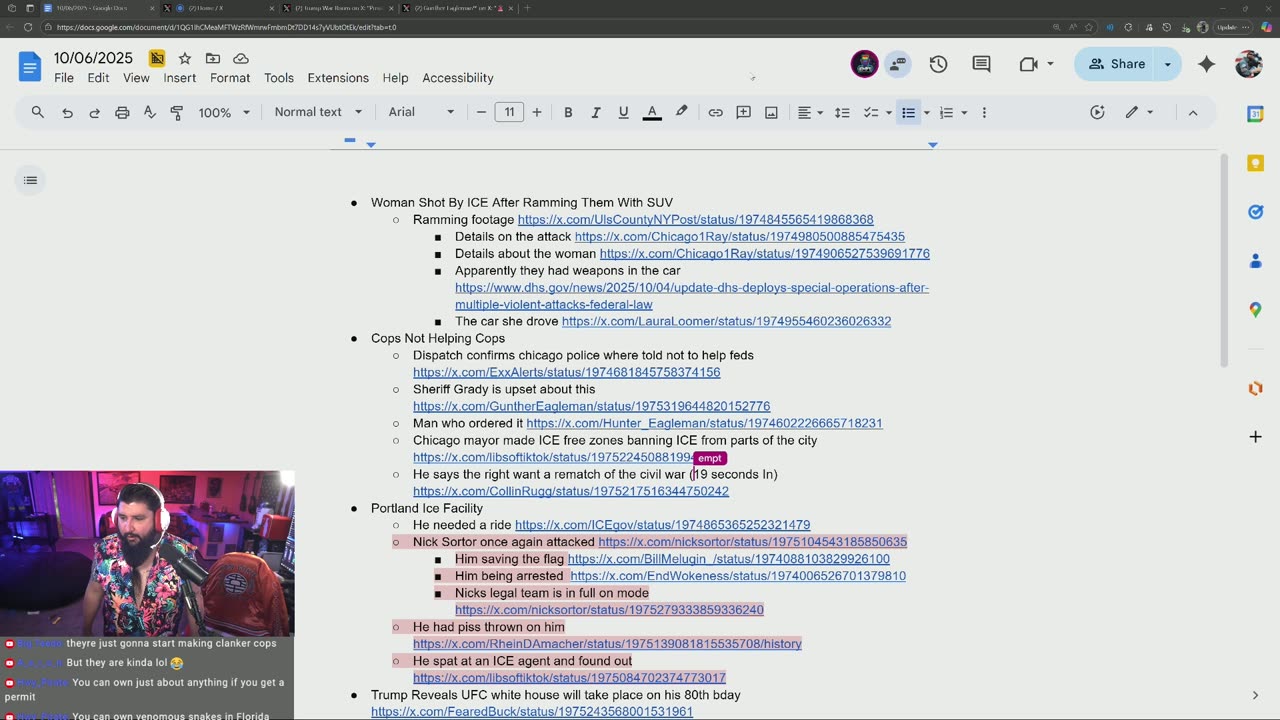Image resolution: width=1280 pixels, height=720 pixels.
Task: Open the comments panel icon
Action: (981, 64)
